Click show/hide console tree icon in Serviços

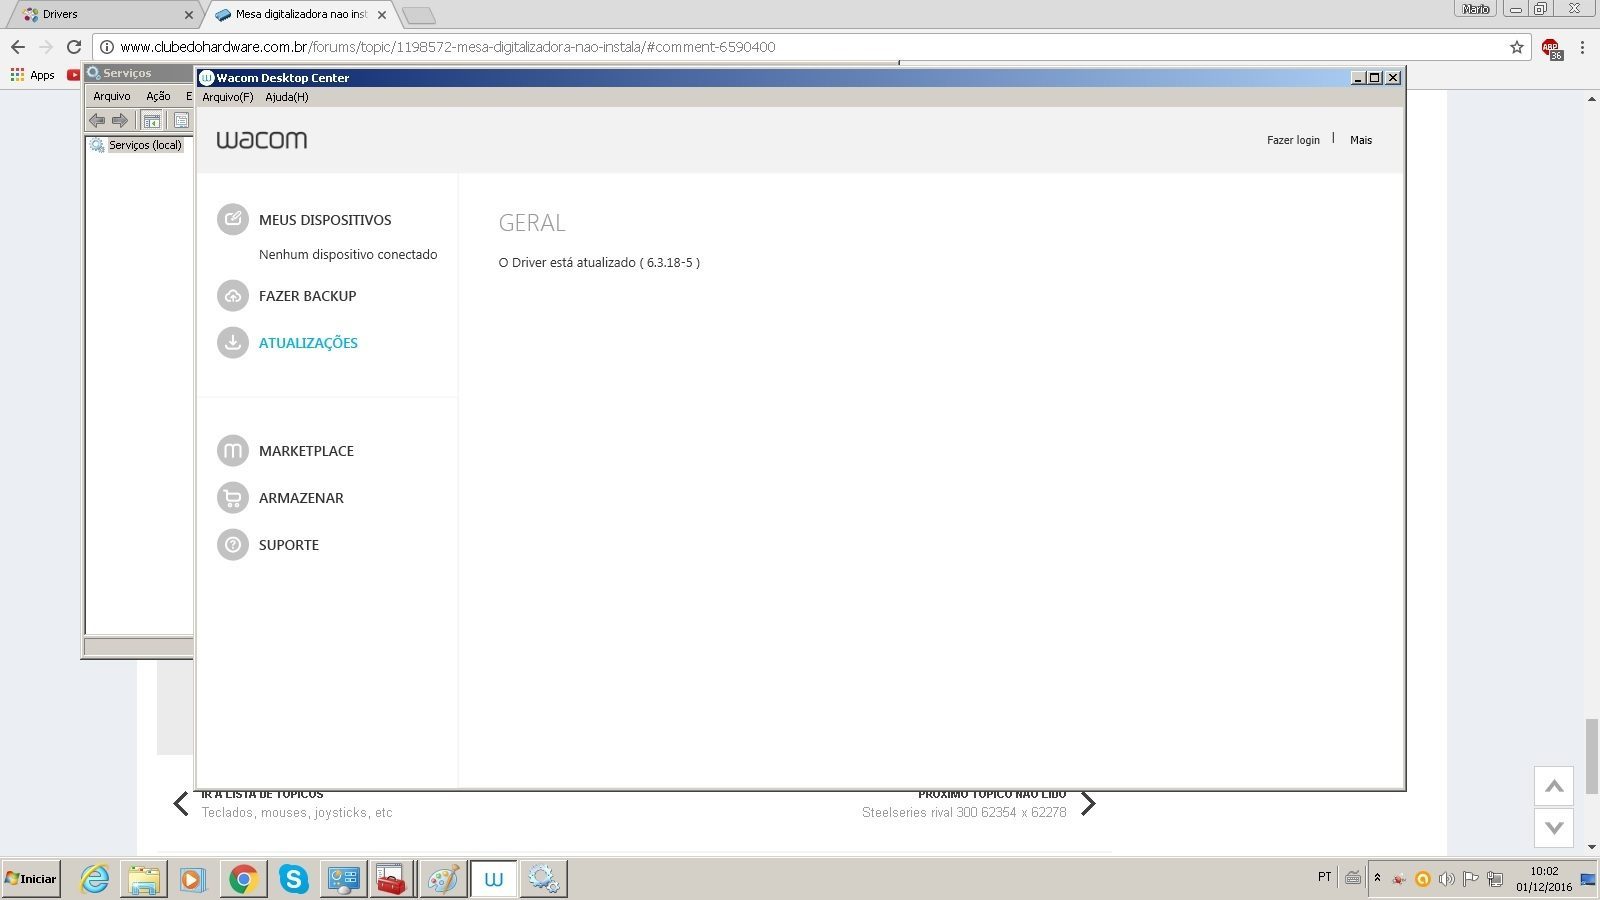[x=152, y=120]
